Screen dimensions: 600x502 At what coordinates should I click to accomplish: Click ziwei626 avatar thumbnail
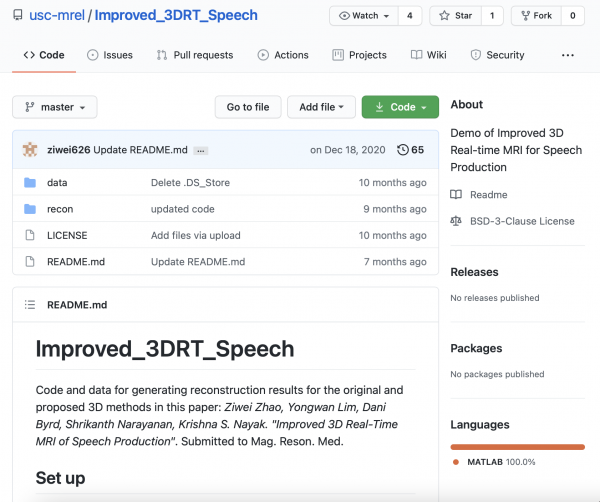coord(30,150)
